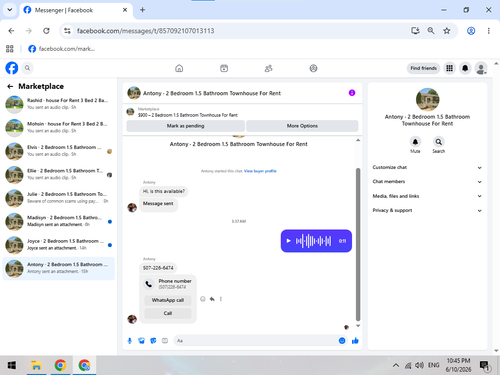This screenshot has height=375, width=500.
Task: Switch to the Messenger | Facebook browser tab
Action: click(x=76, y=10)
